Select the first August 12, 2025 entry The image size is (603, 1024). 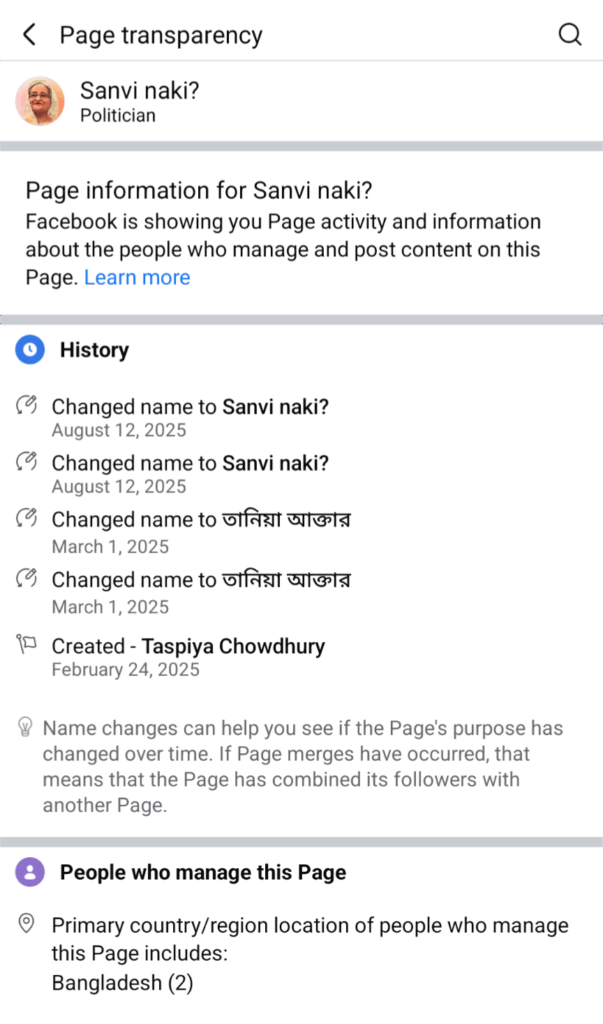119,431
